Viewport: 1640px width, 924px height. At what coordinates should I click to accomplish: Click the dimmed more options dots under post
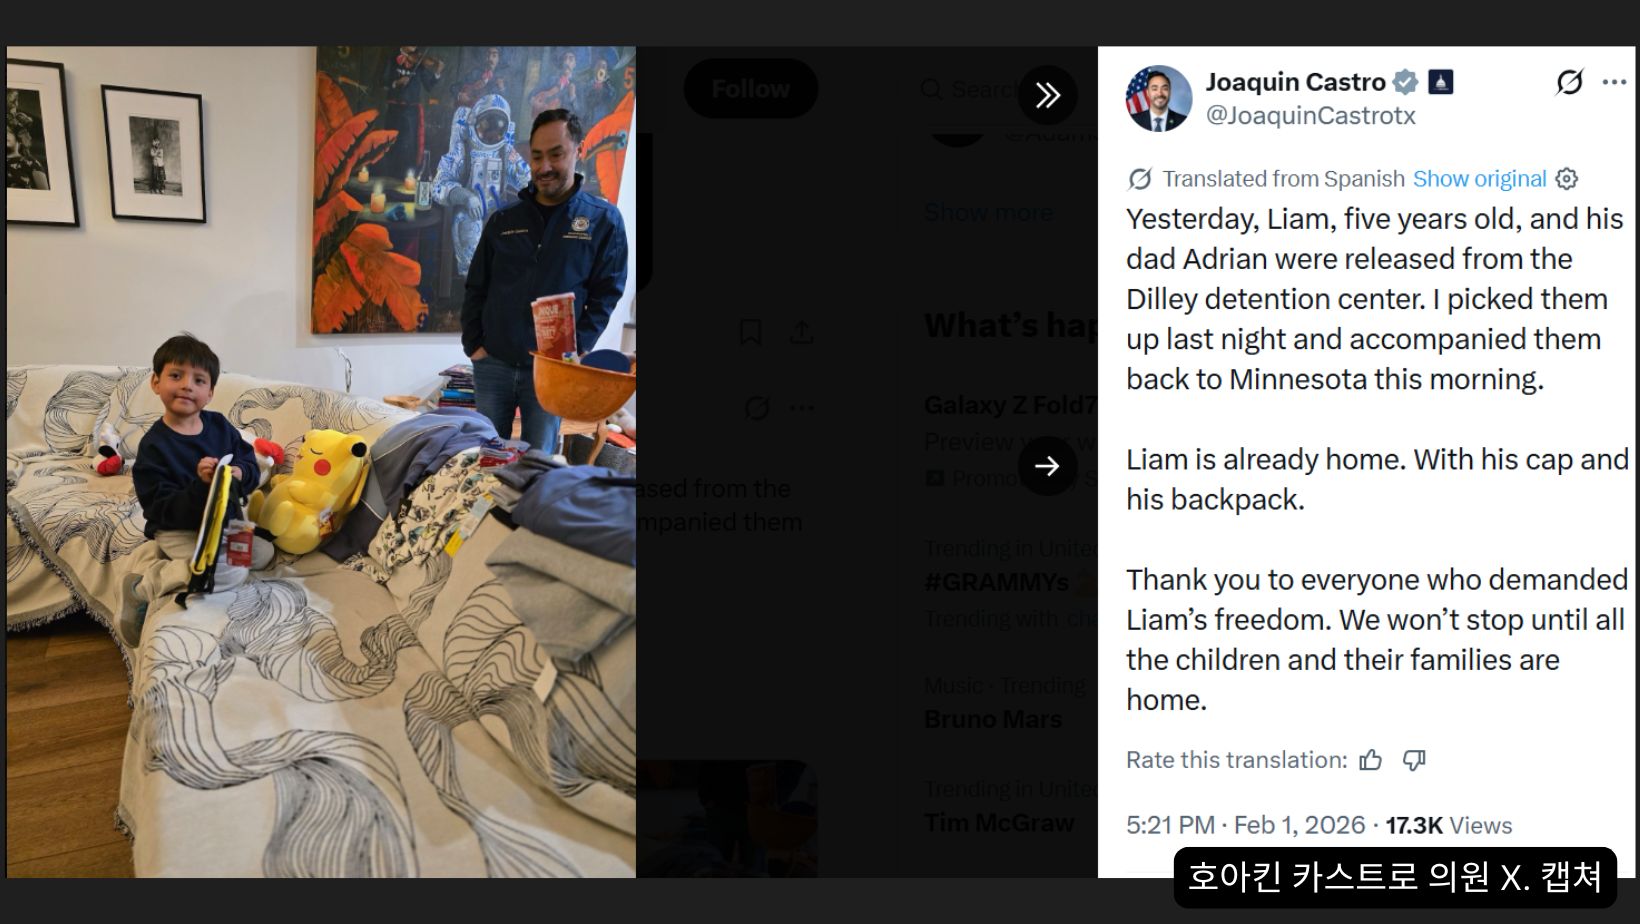[802, 408]
